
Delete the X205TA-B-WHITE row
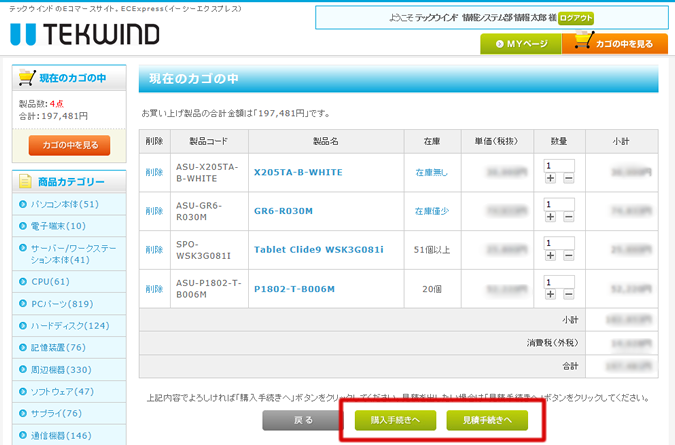tap(154, 173)
